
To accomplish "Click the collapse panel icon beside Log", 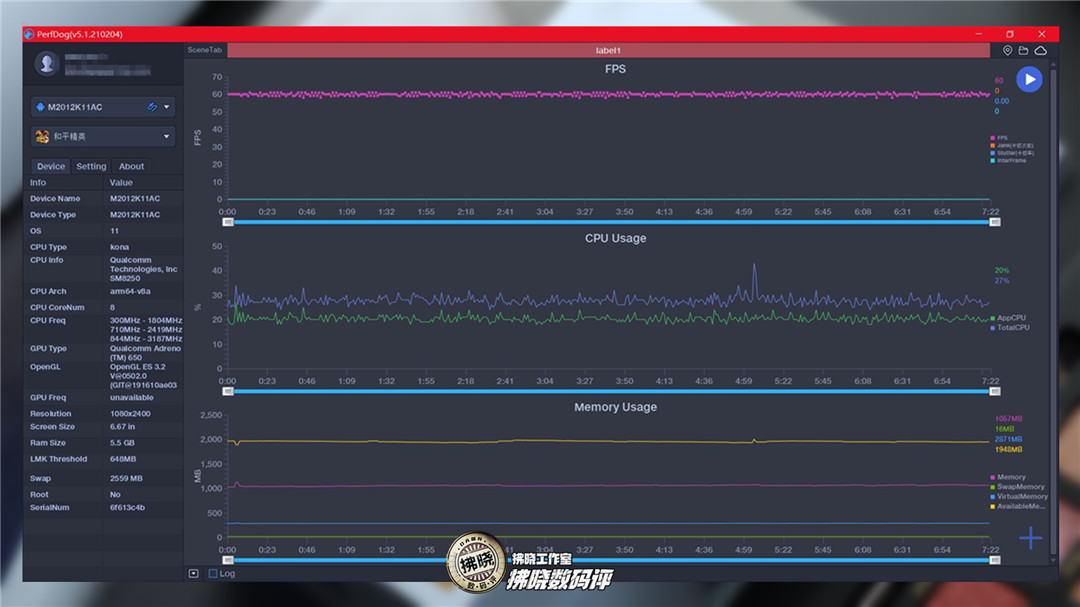I will pyautogui.click(x=194, y=573).
